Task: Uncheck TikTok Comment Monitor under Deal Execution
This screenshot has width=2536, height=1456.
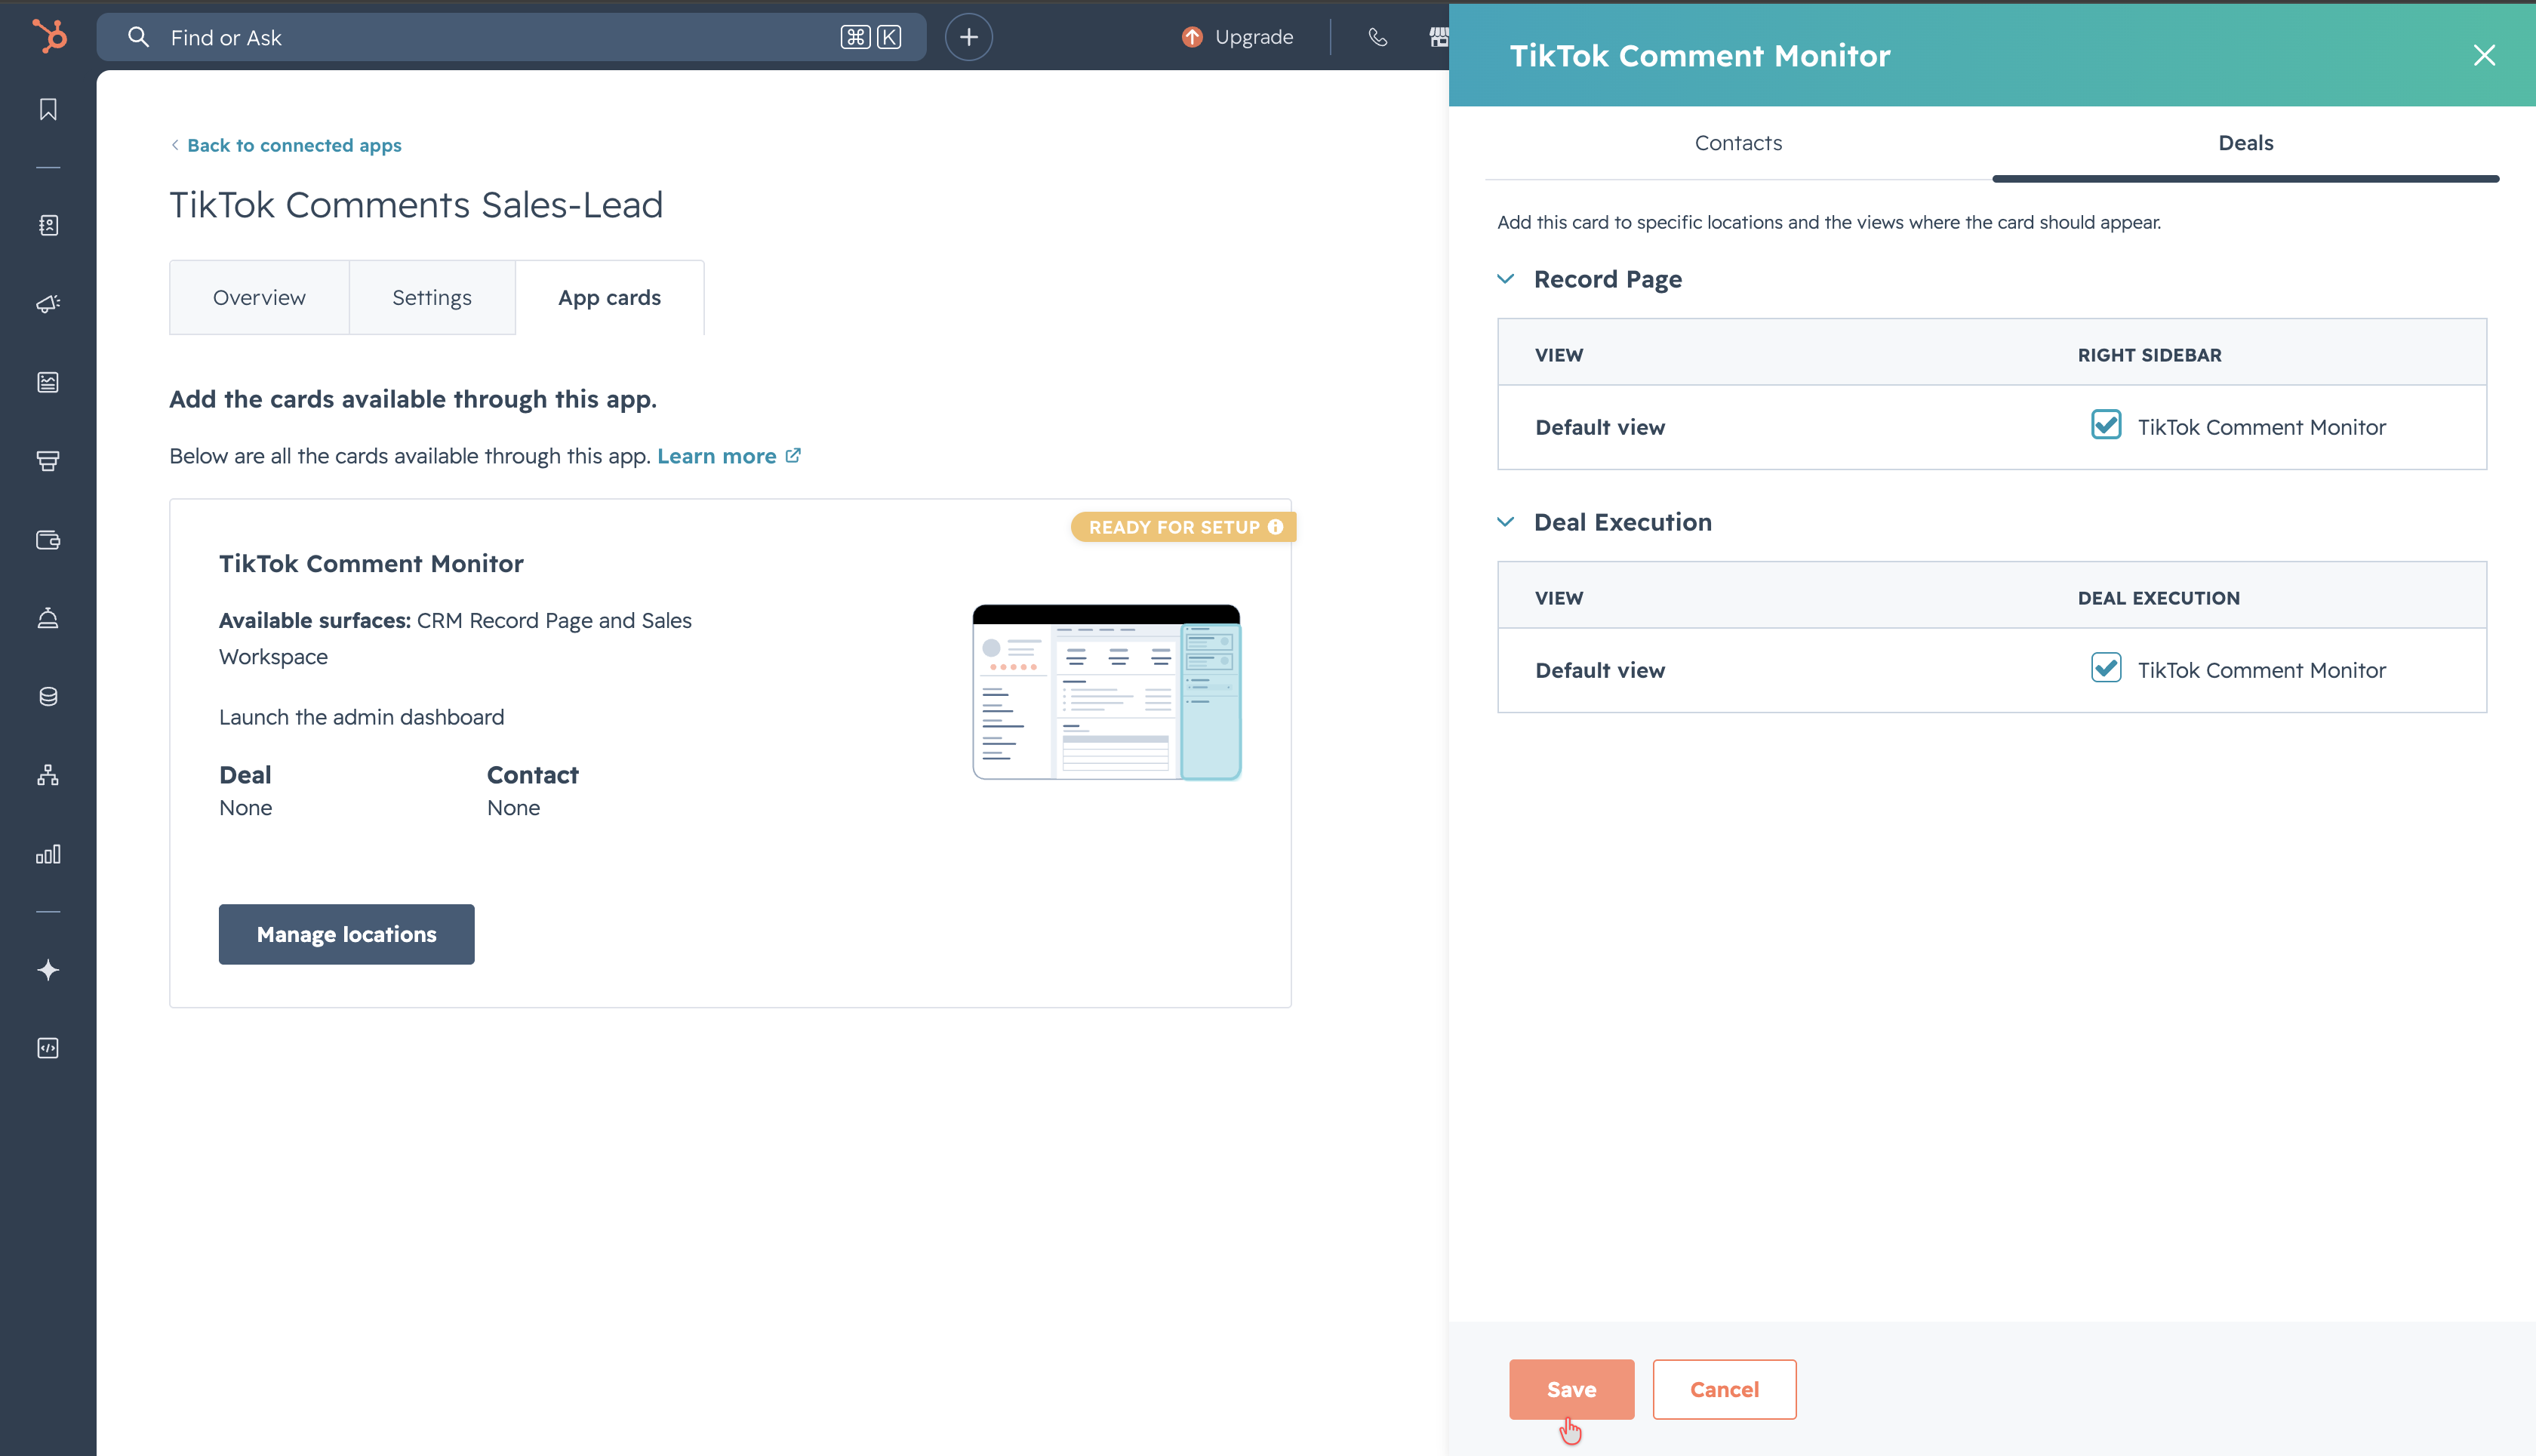Action: 2106,668
